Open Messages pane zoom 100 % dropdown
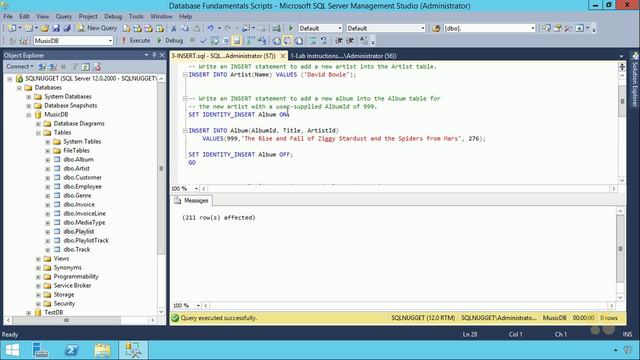Image resolution: width=640 pixels, height=360 pixels. 198,306
